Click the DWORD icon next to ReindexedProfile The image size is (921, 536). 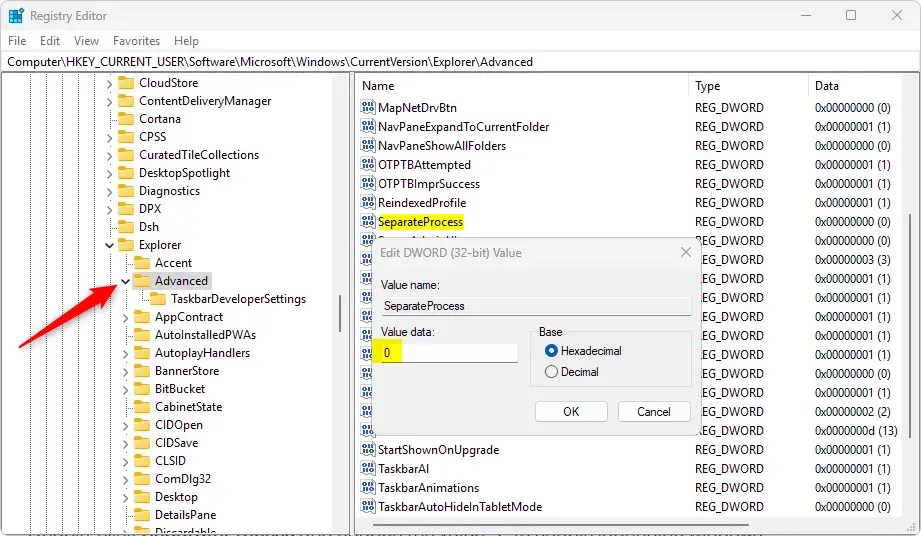tap(368, 203)
